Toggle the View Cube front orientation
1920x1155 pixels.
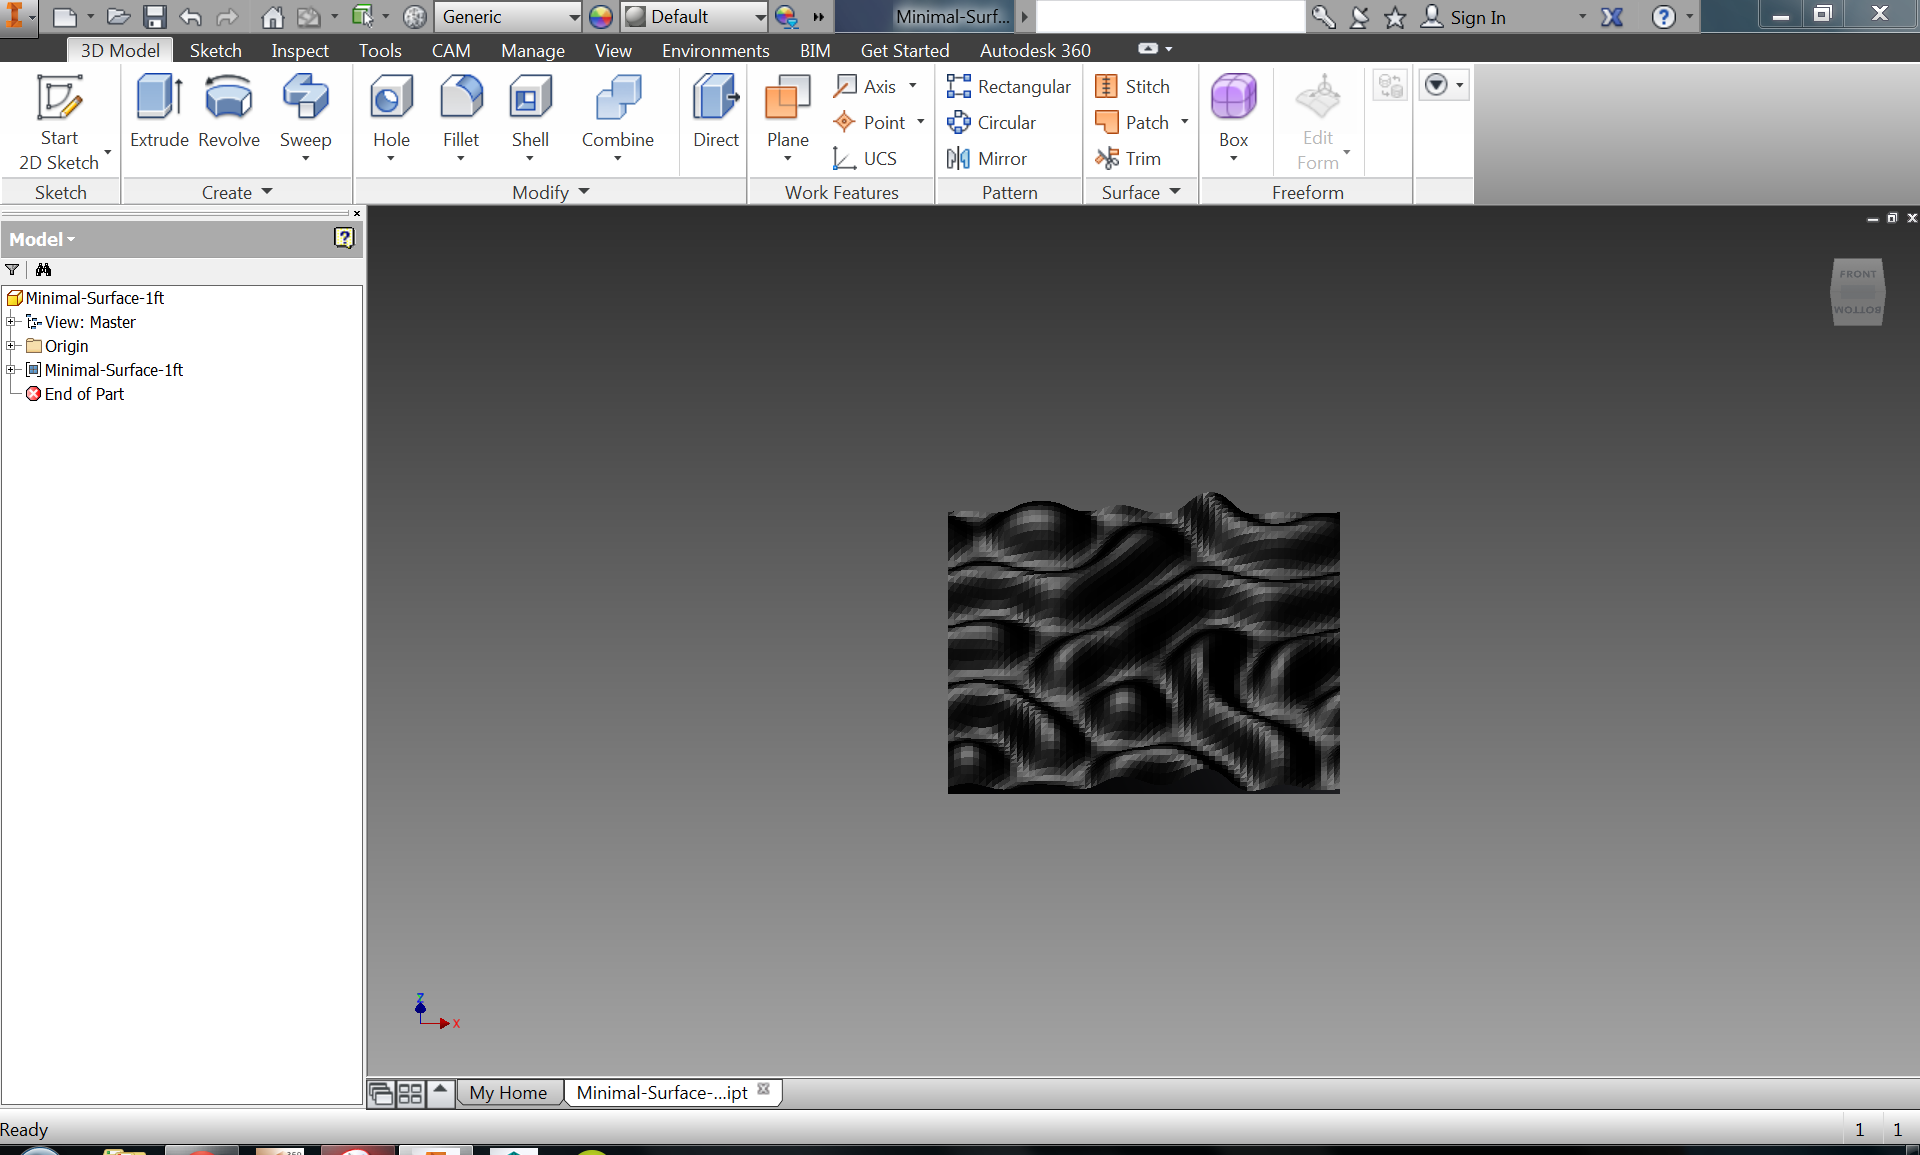(1857, 274)
